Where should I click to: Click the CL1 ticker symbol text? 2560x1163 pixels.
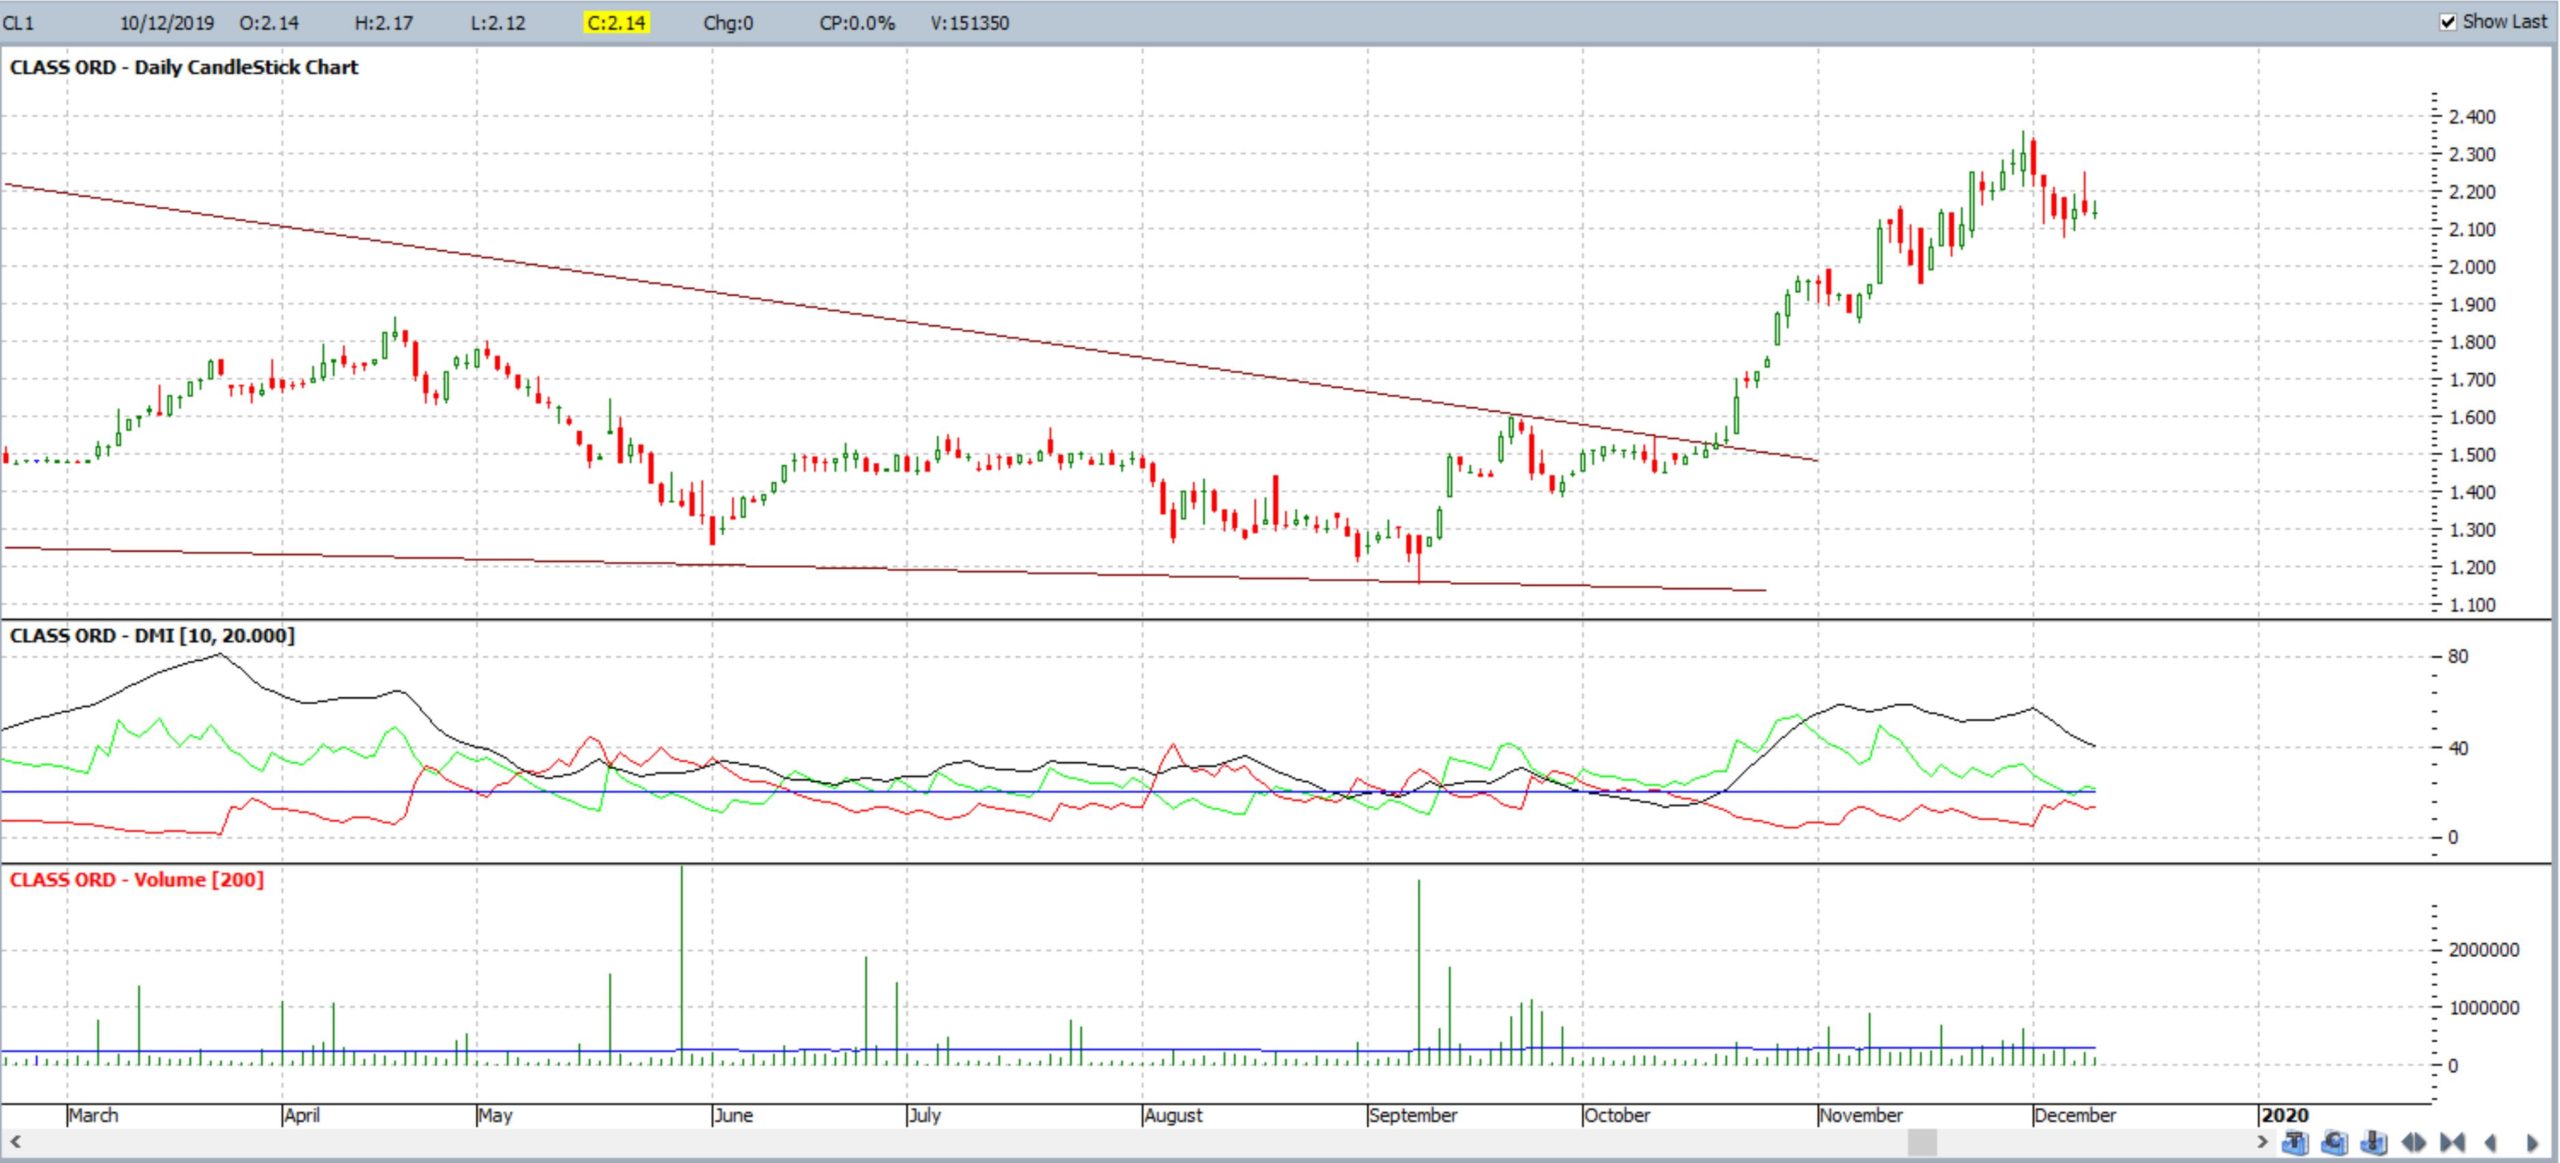pos(18,22)
